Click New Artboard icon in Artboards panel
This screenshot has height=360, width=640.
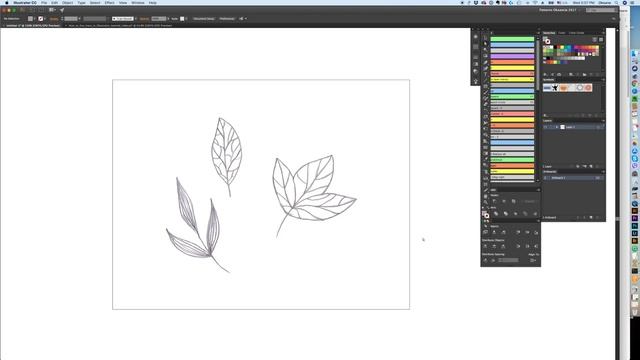tap(591, 218)
